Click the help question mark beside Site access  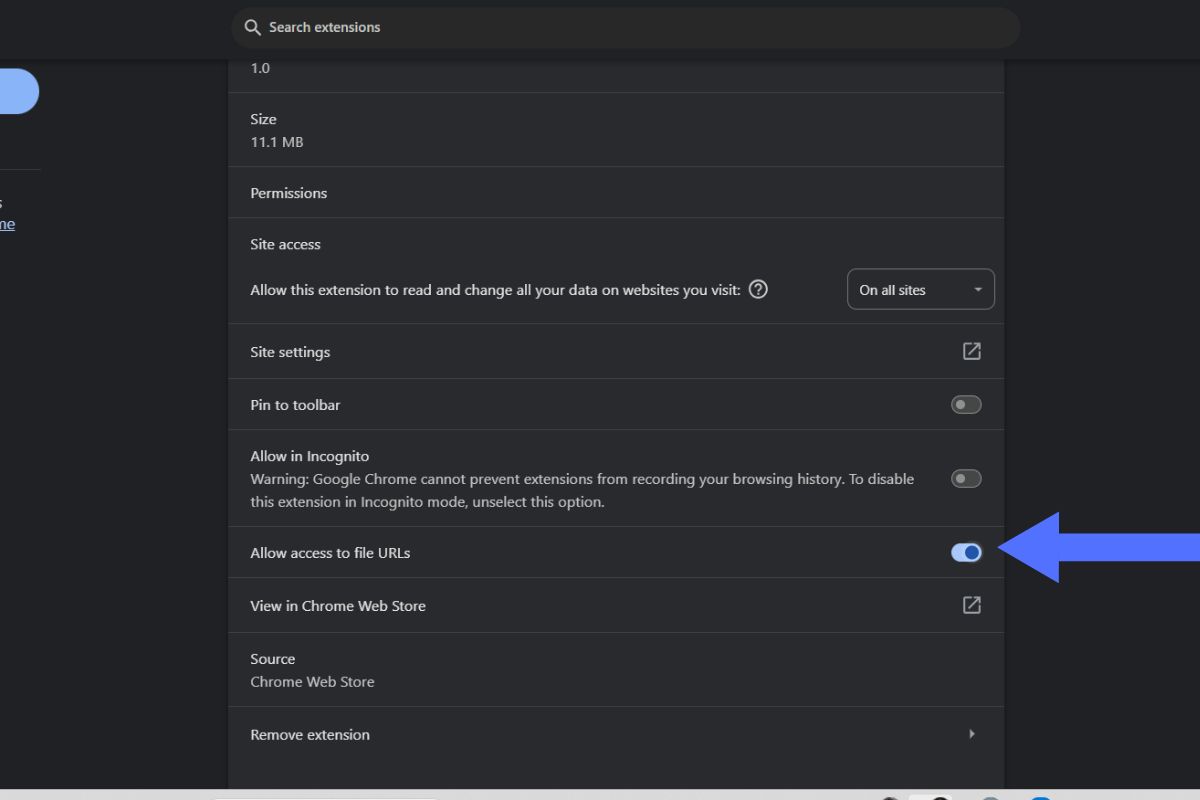click(x=758, y=290)
